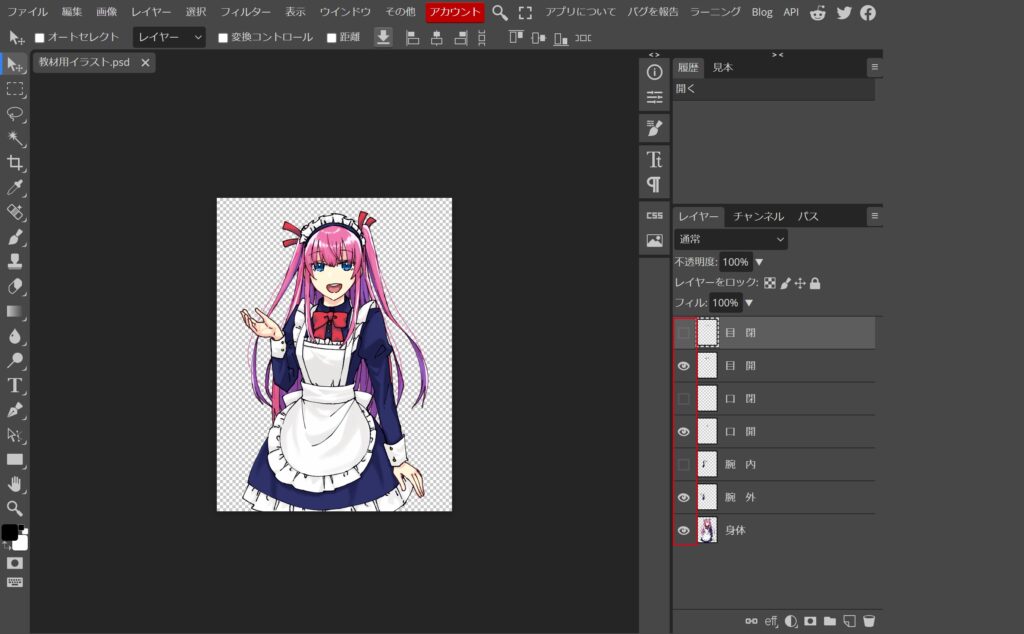1024x634 pixels.
Task: Open the ラーニング link
Action: point(715,12)
